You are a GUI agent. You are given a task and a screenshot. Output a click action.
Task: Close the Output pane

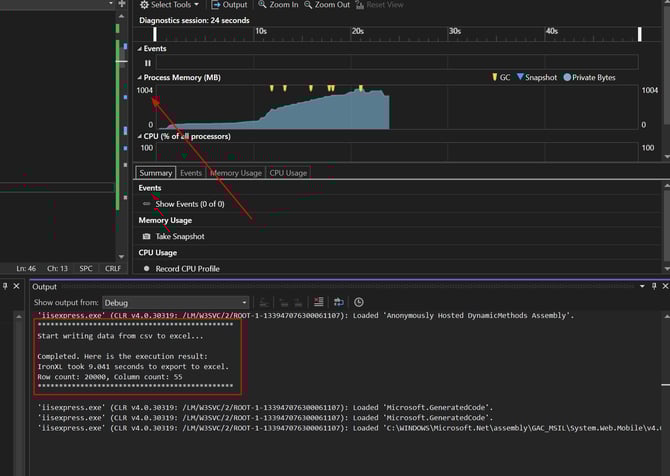pyautogui.click(x=665, y=286)
